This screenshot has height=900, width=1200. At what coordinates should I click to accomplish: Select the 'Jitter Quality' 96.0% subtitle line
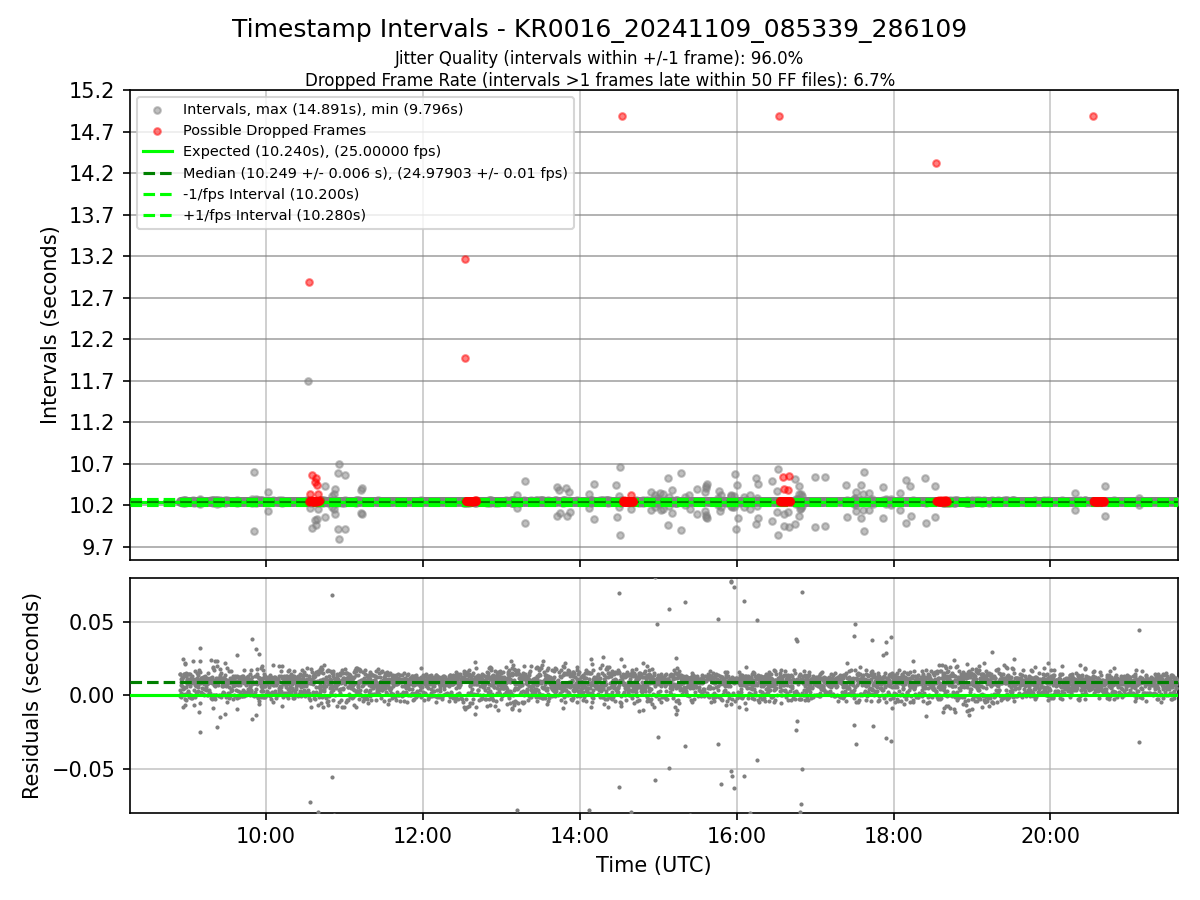tap(599, 58)
